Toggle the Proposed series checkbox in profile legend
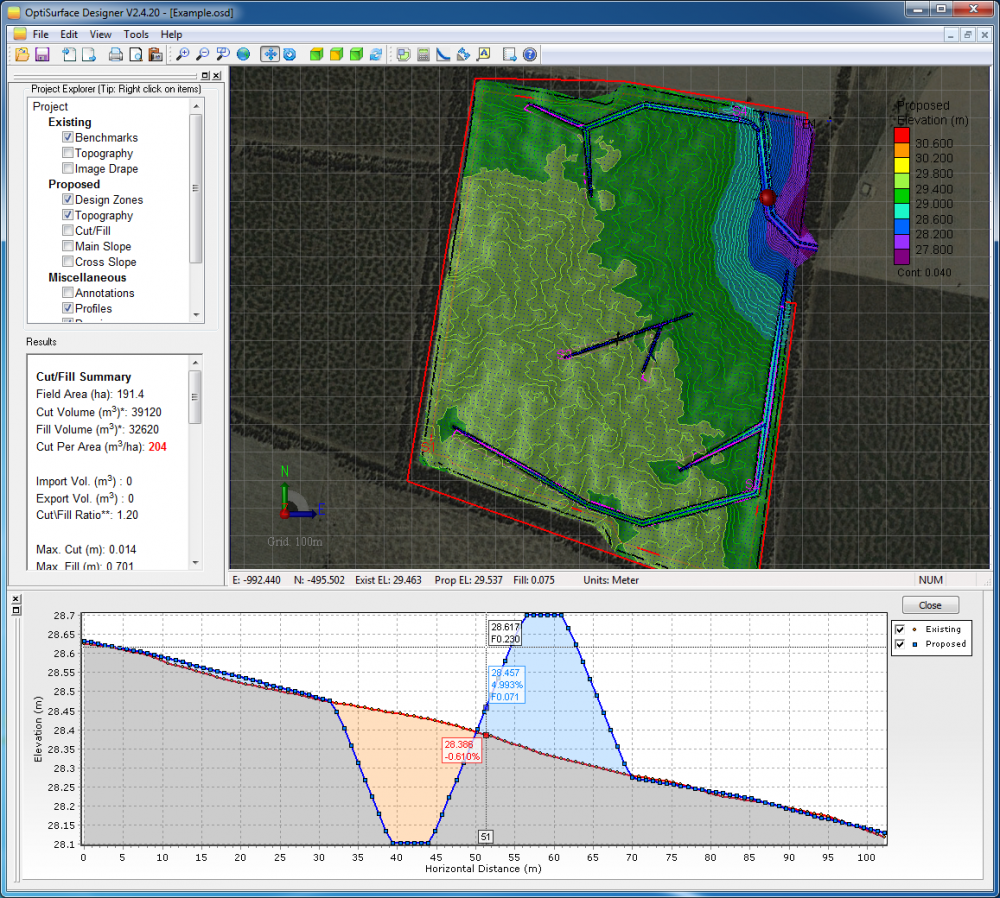The width and height of the screenshot is (1000, 898). pyautogui.click(x=900, y=644)
